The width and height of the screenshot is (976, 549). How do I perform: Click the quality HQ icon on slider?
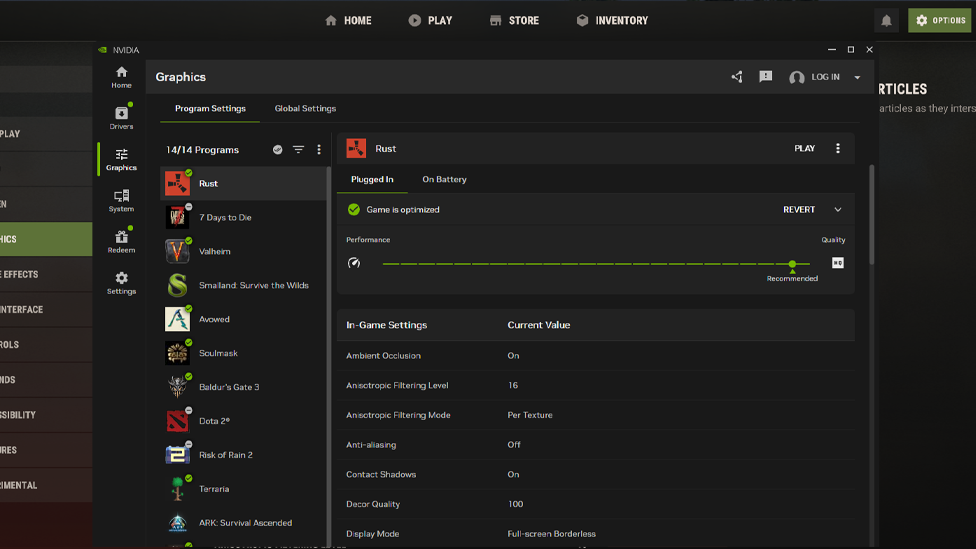(x=838, y=263)
